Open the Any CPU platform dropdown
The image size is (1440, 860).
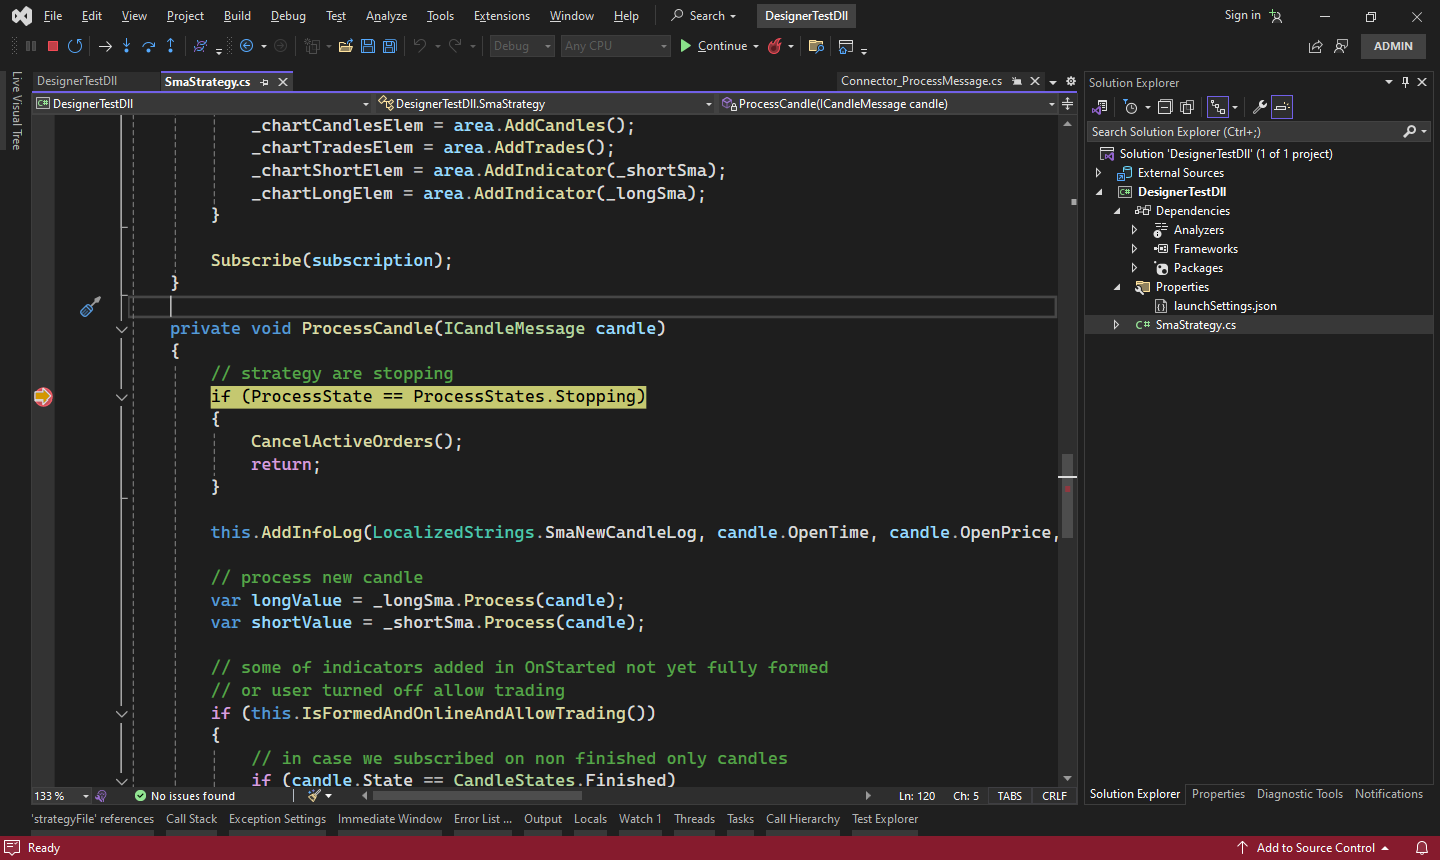tap(615, 46)
